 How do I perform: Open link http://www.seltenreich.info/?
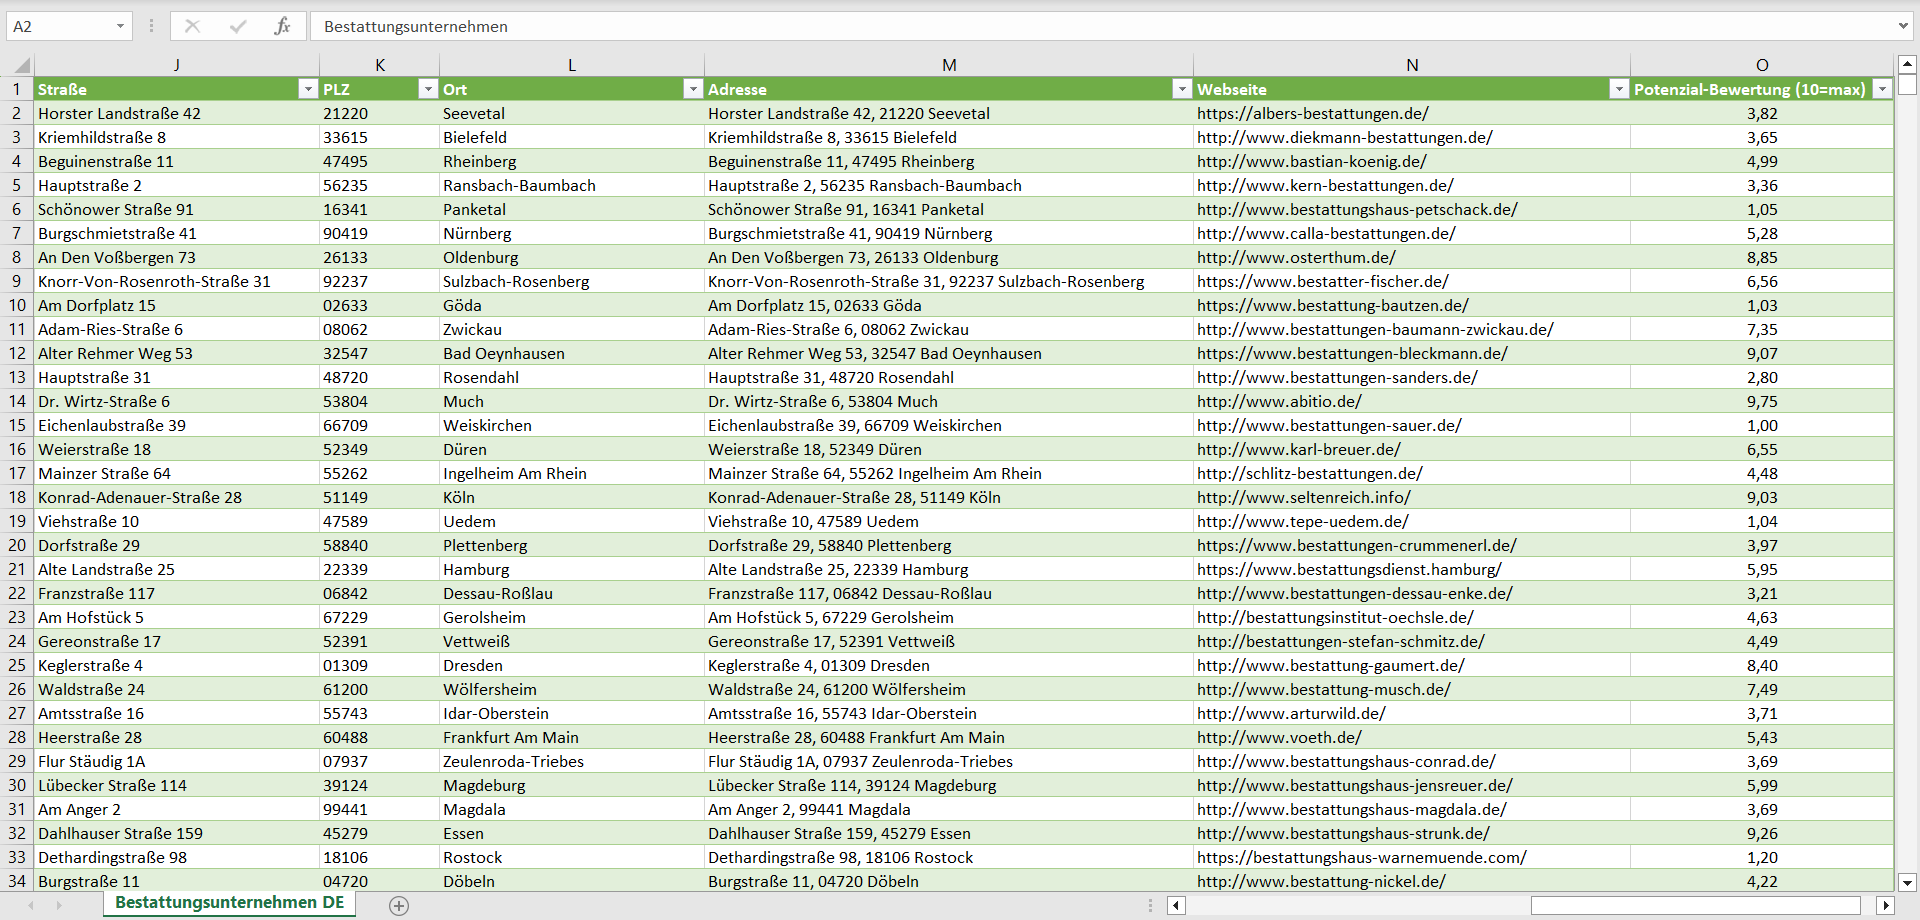[1304, 497]
